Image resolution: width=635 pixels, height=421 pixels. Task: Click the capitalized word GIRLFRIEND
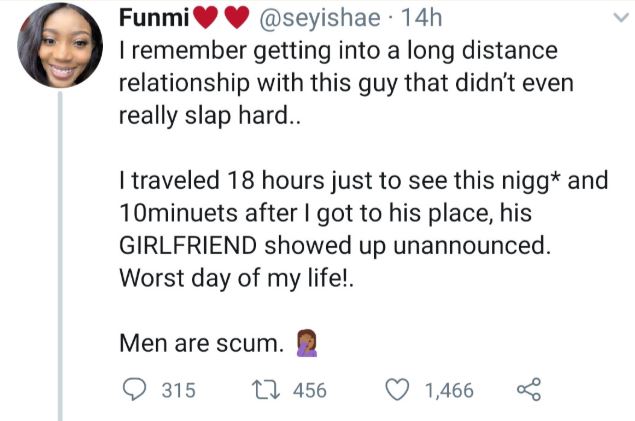click(x=201, y=246)
